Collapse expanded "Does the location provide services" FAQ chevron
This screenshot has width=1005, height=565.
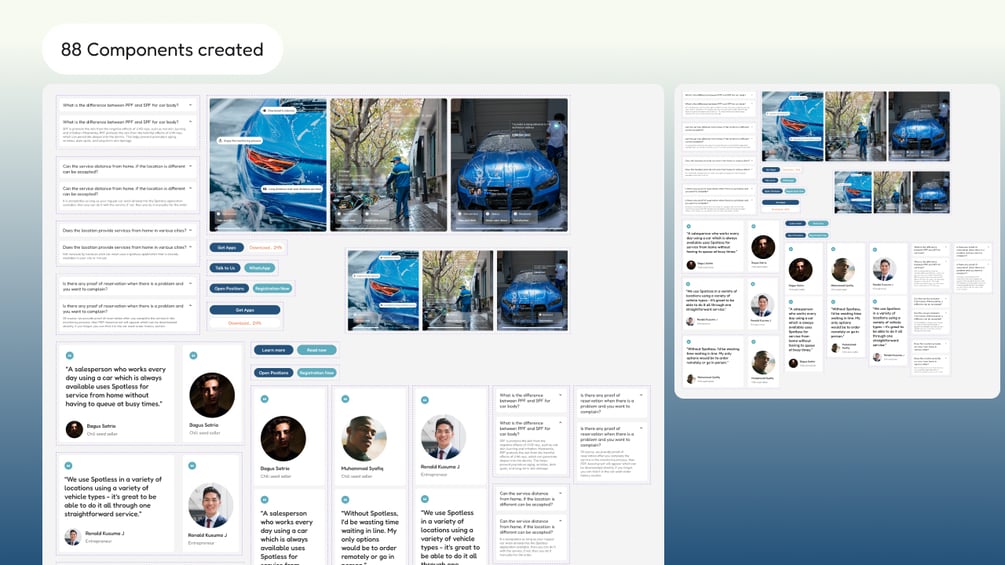(x=190, y=247)
